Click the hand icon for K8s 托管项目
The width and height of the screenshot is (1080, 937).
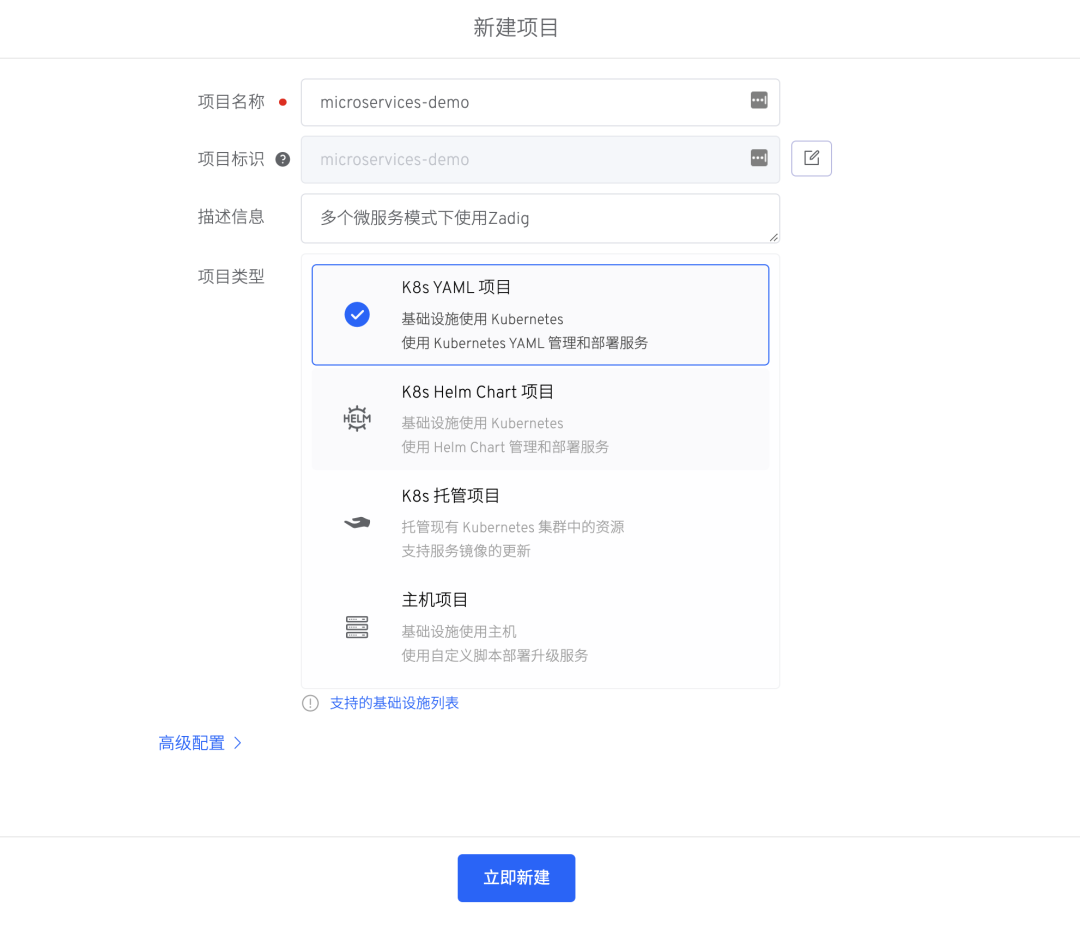point(357,523)
